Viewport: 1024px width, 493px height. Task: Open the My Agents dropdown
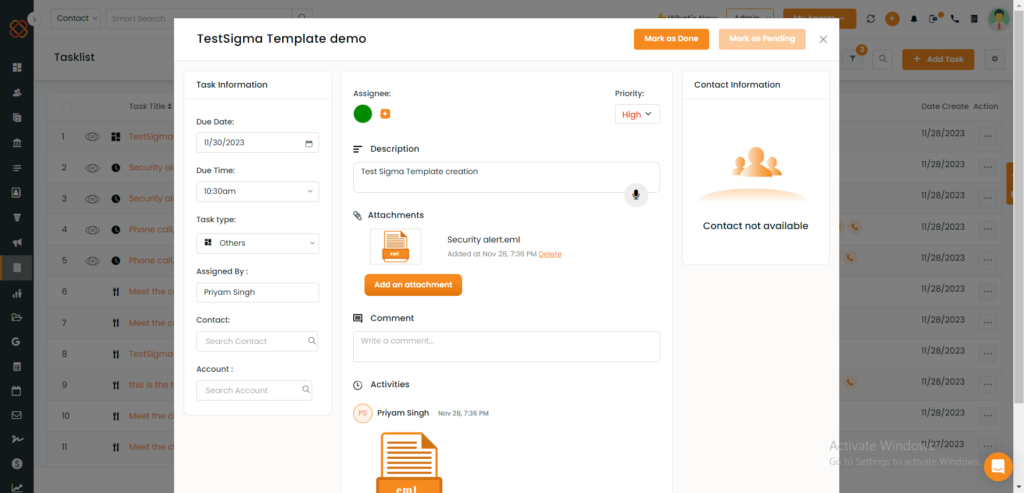point(819,18)
